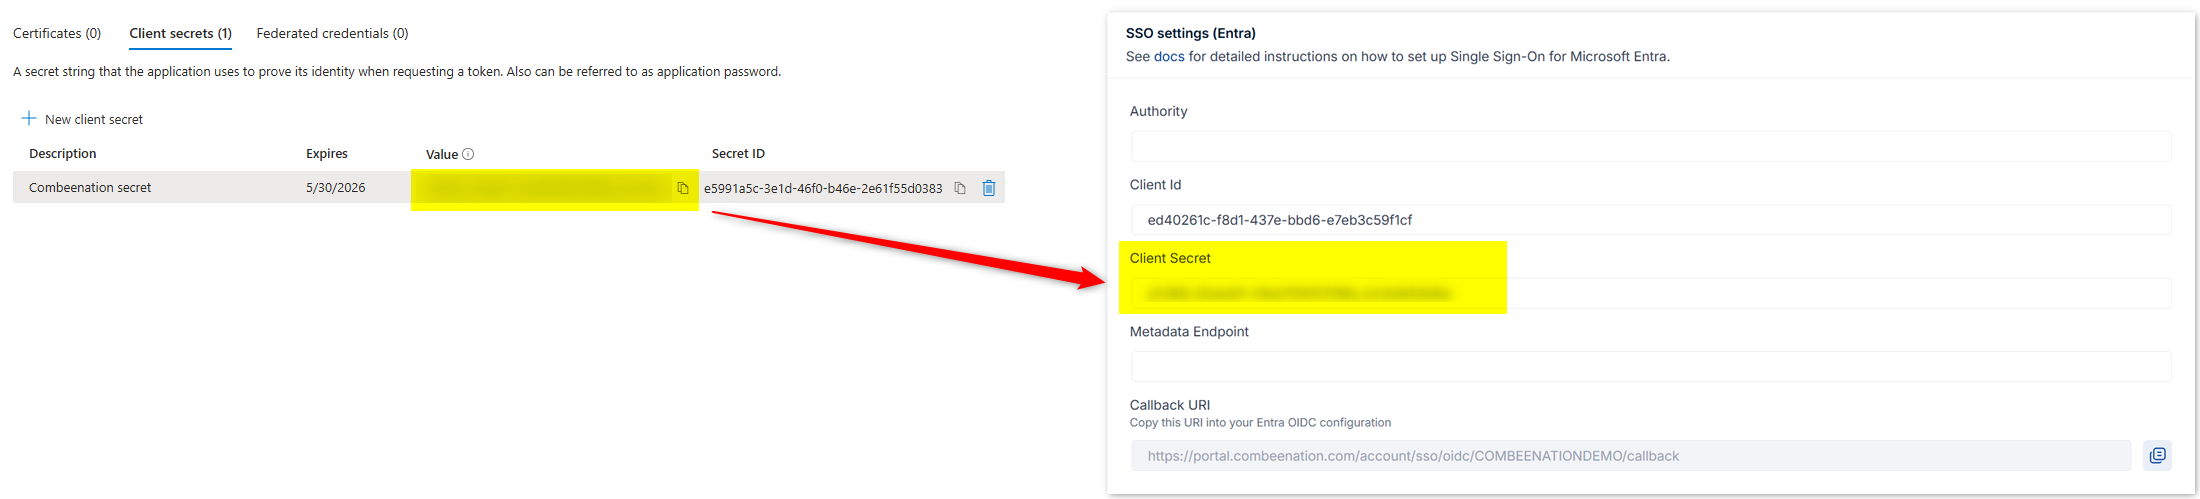
Task: Select the Client secrets tab
Action: click(x=180, y=33)
